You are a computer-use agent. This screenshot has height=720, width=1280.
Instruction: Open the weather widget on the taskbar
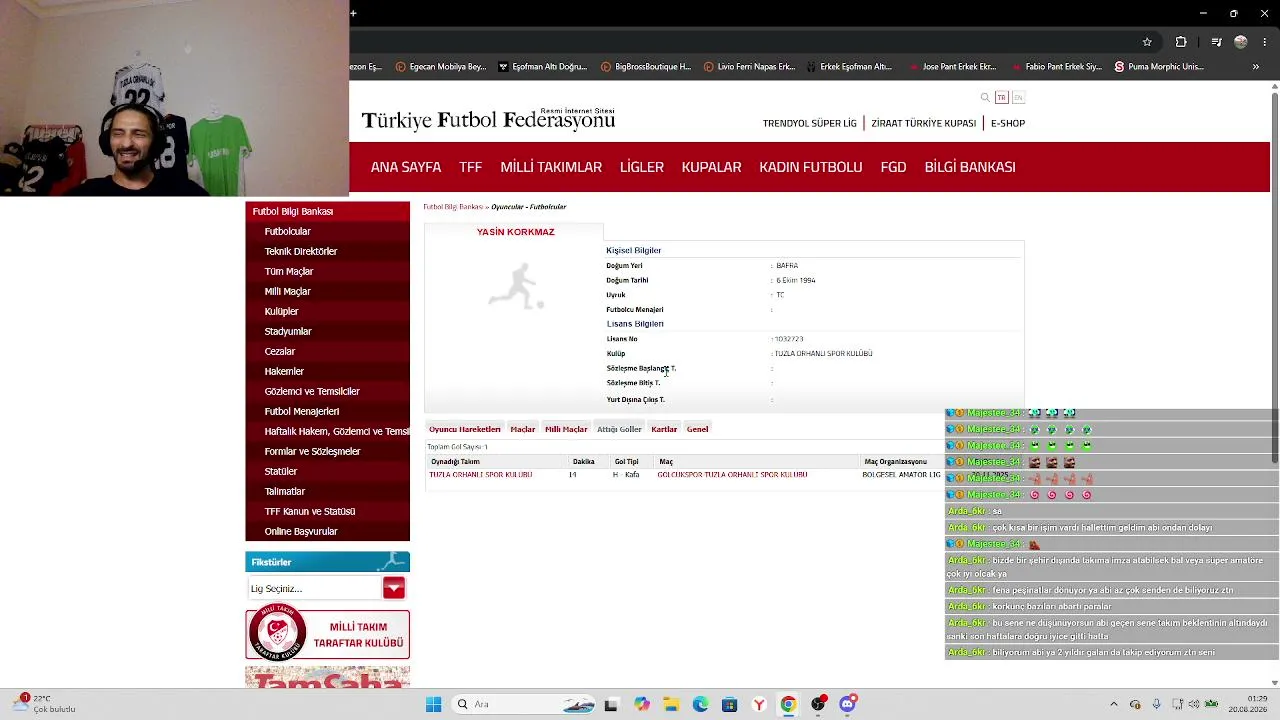coord(45,704)
